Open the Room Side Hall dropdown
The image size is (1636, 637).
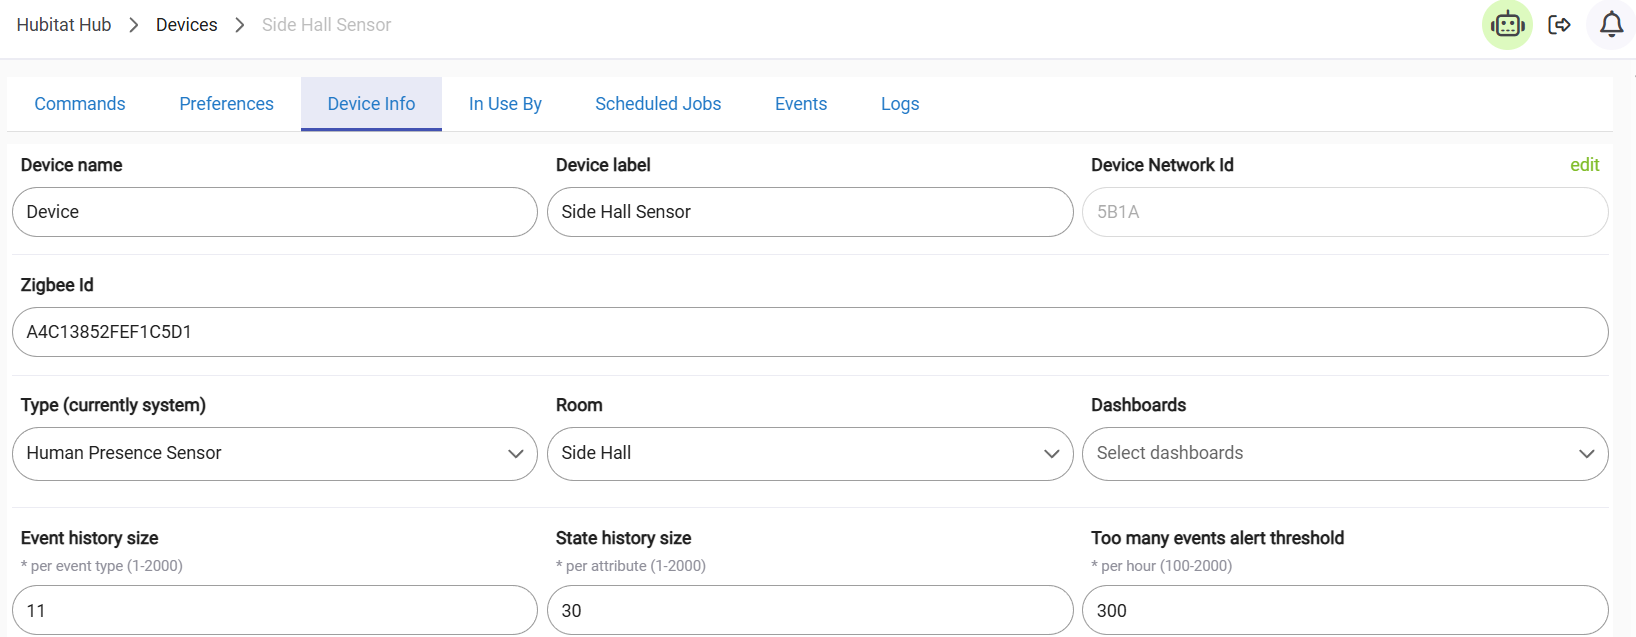pyautogui.click(x=809, y=453)
